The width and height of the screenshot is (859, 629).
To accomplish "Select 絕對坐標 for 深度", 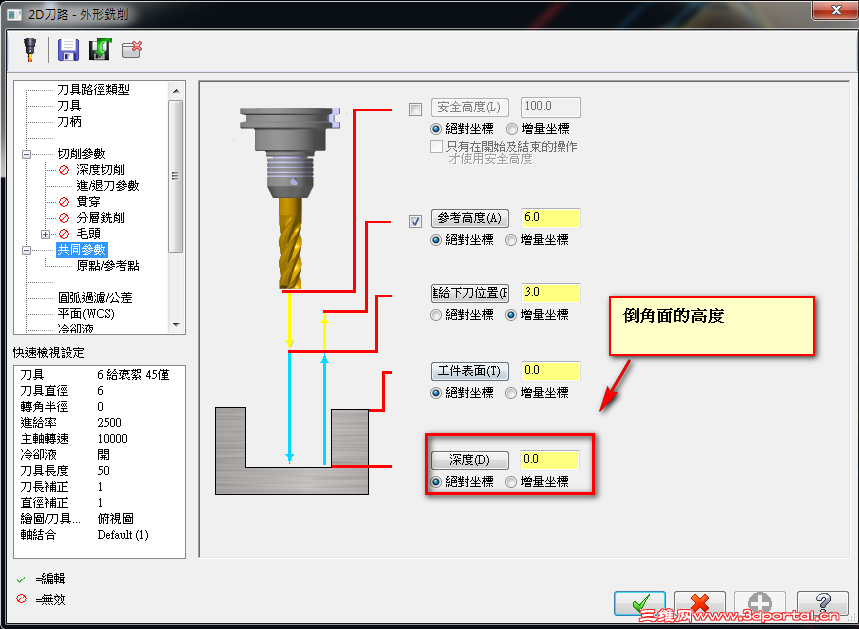I will pyautogui.click(x=436, y=482).
